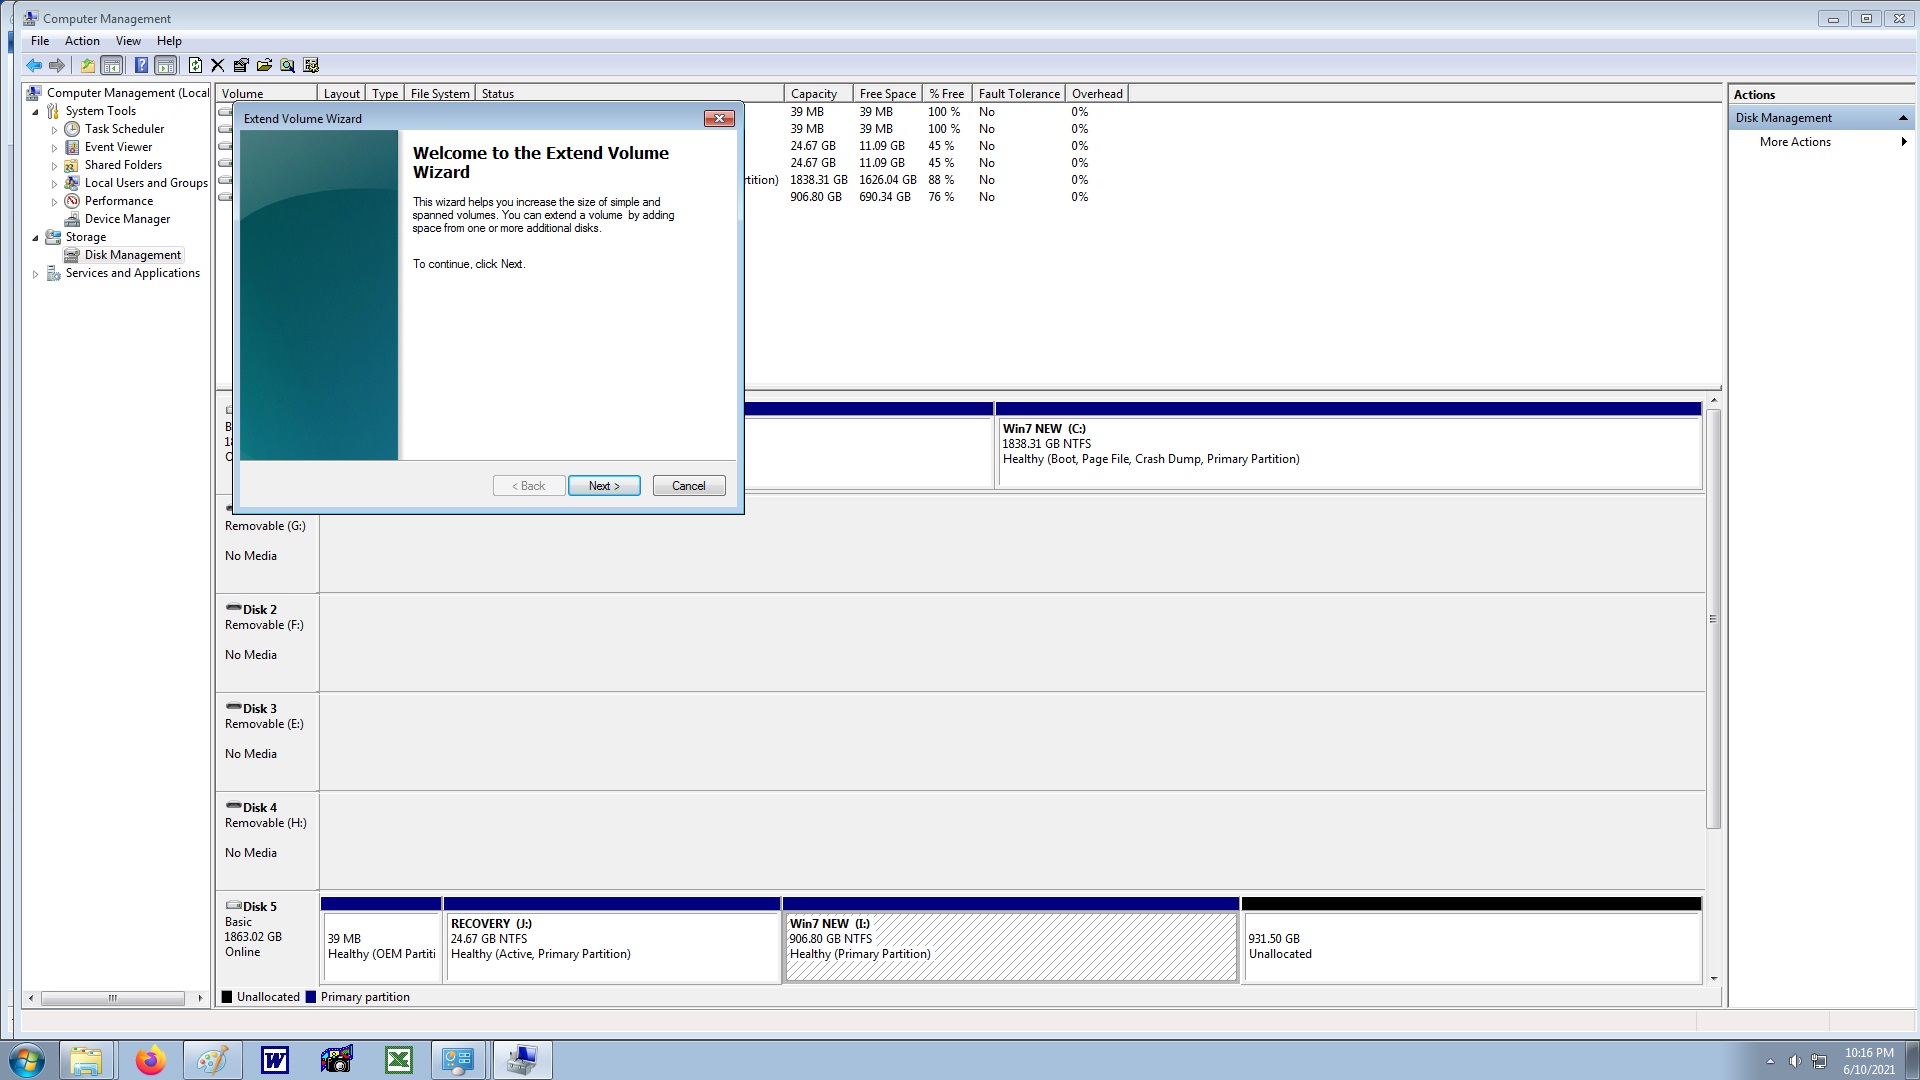This screenshot has height=1080, width=1920.
Task: Collapse the Disk Management actions section
Action: (1903, 118)
